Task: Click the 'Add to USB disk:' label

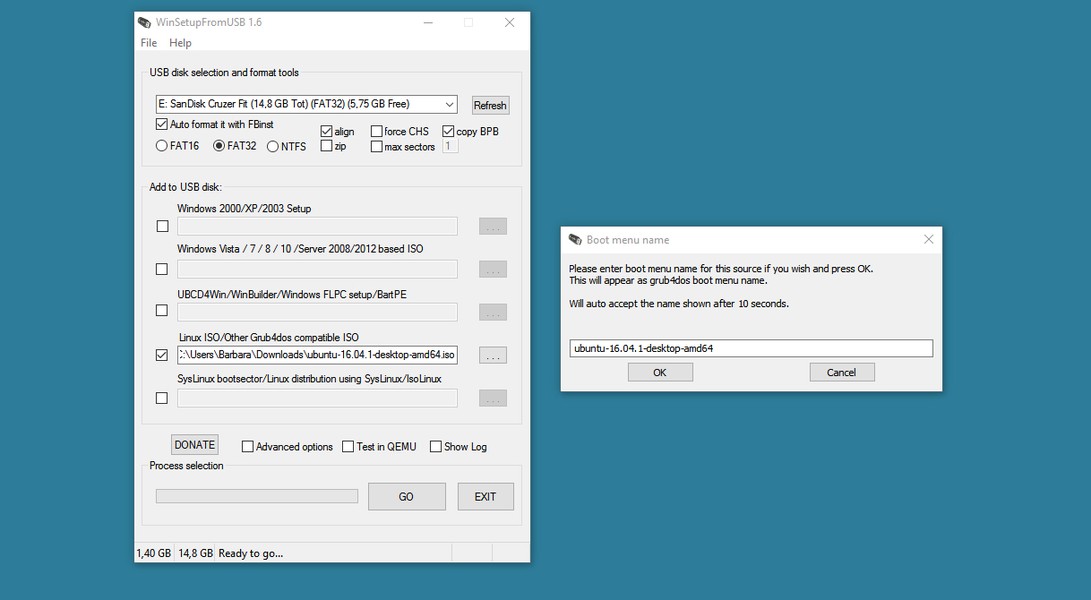Action: (186, 187)
